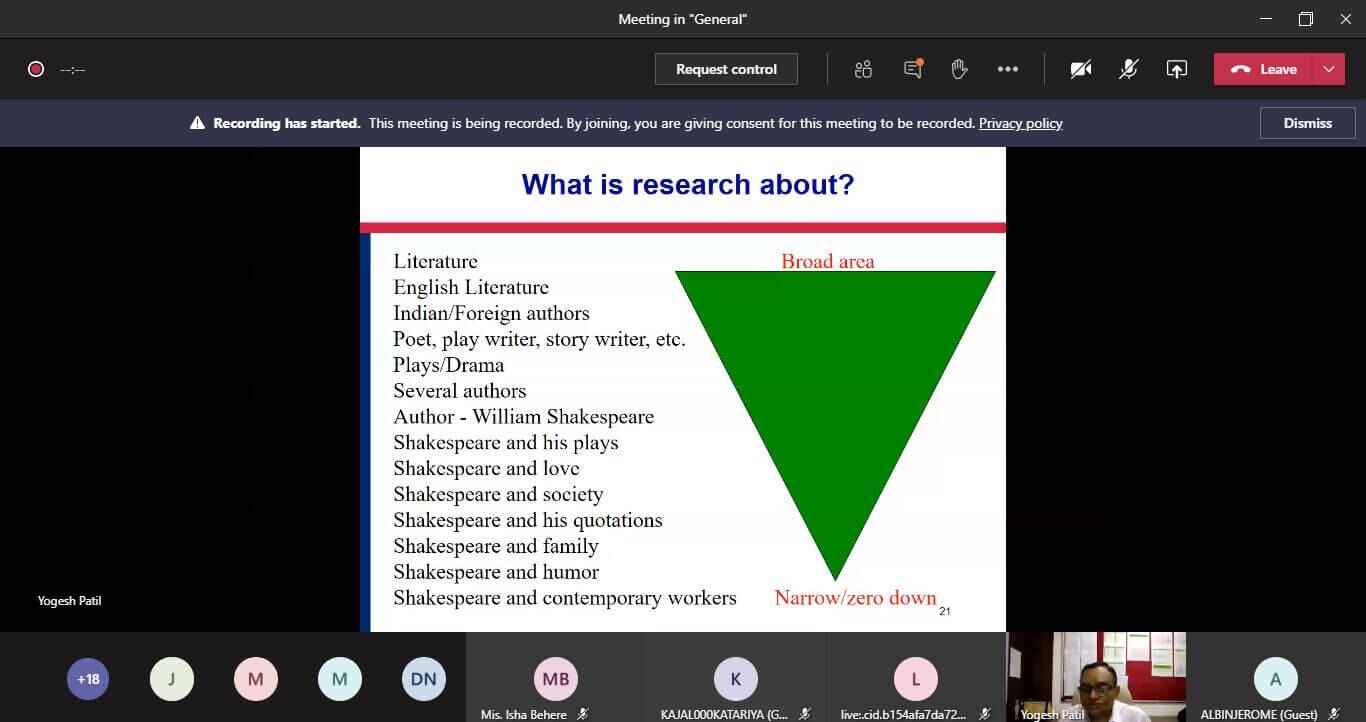Close the meeting window
This screenshot has width=1366, height=722.
point(1346,19)
